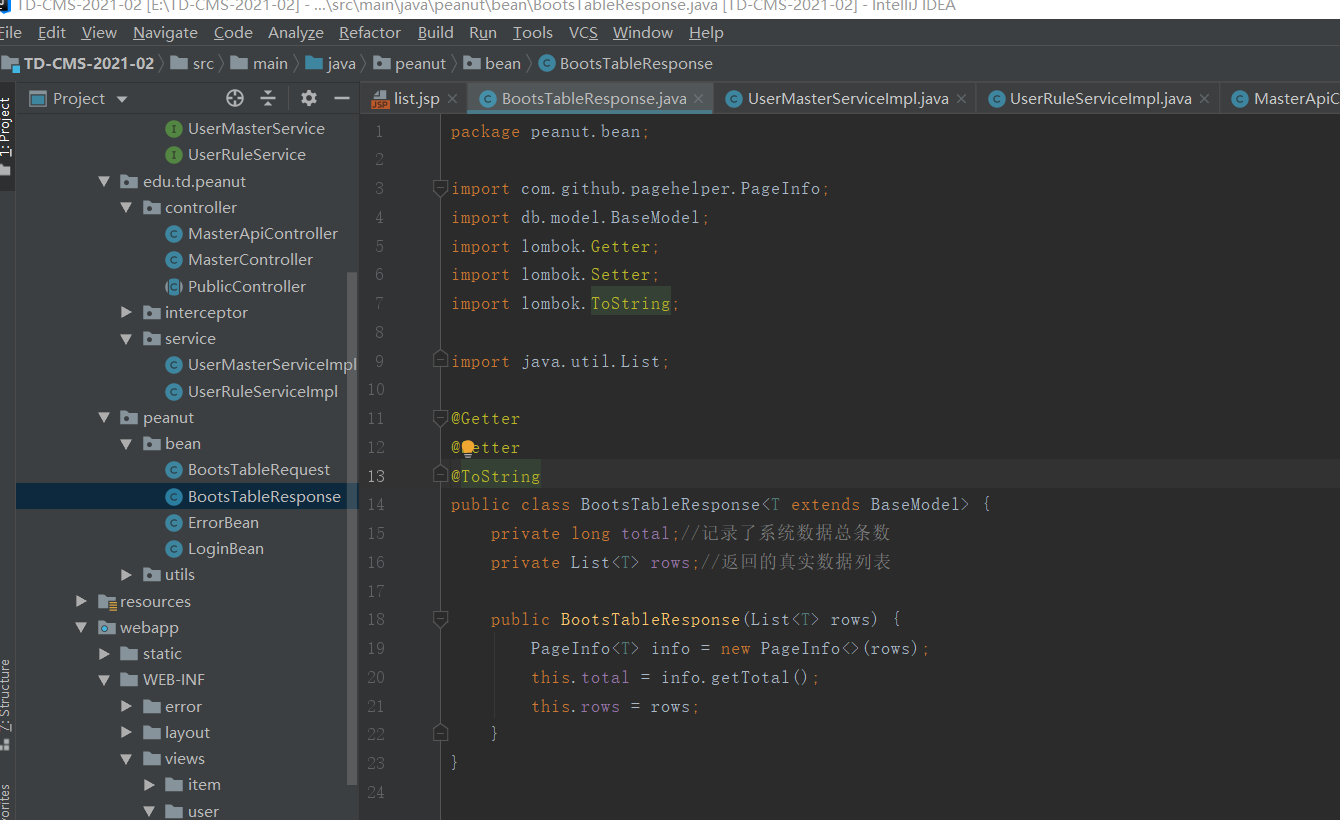1340x820 pixels.
Task: Open the Refactor menu
Action: point(370,32)
